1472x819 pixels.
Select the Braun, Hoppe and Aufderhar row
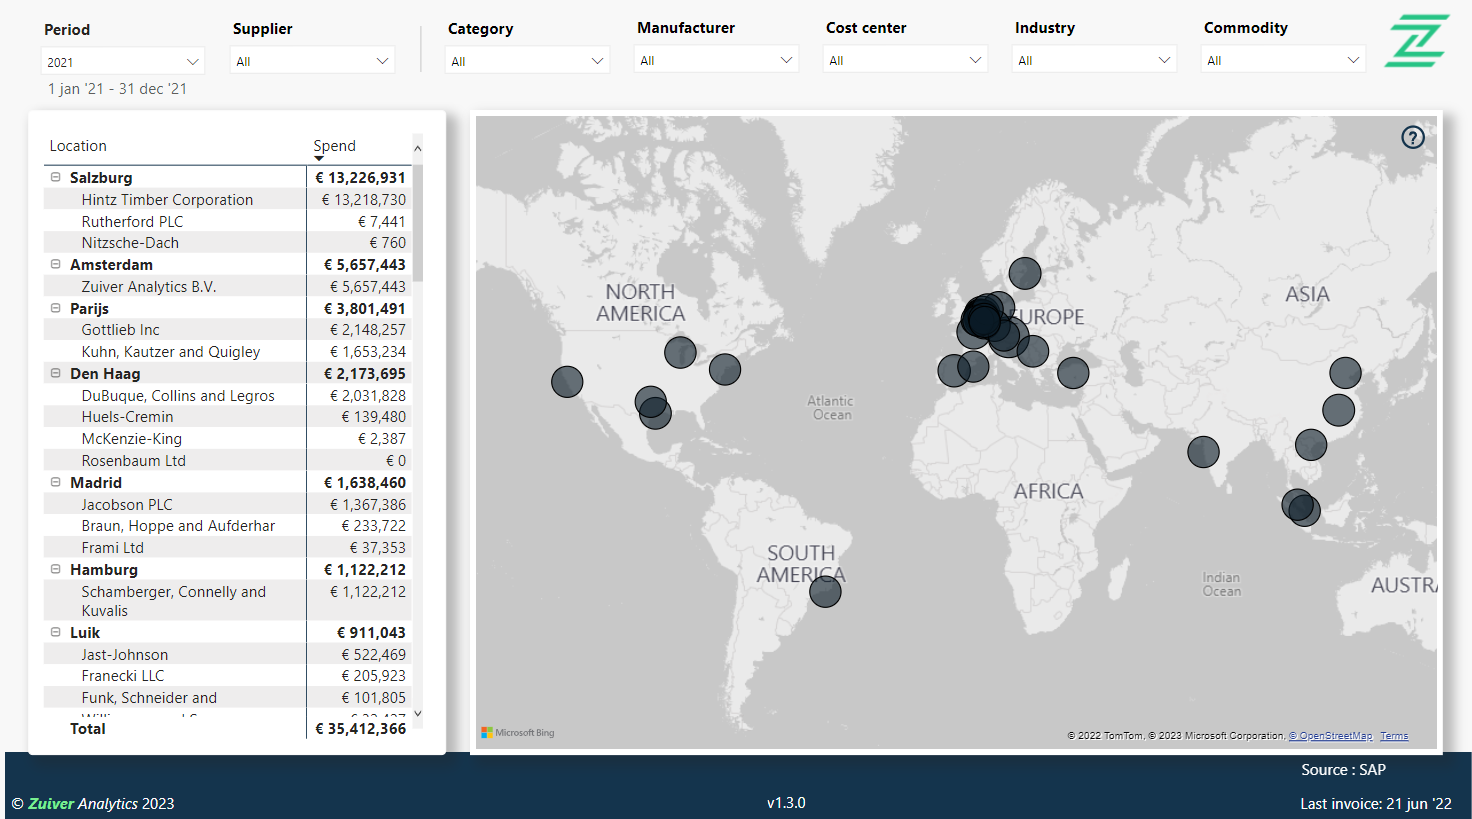coord(227,526)
